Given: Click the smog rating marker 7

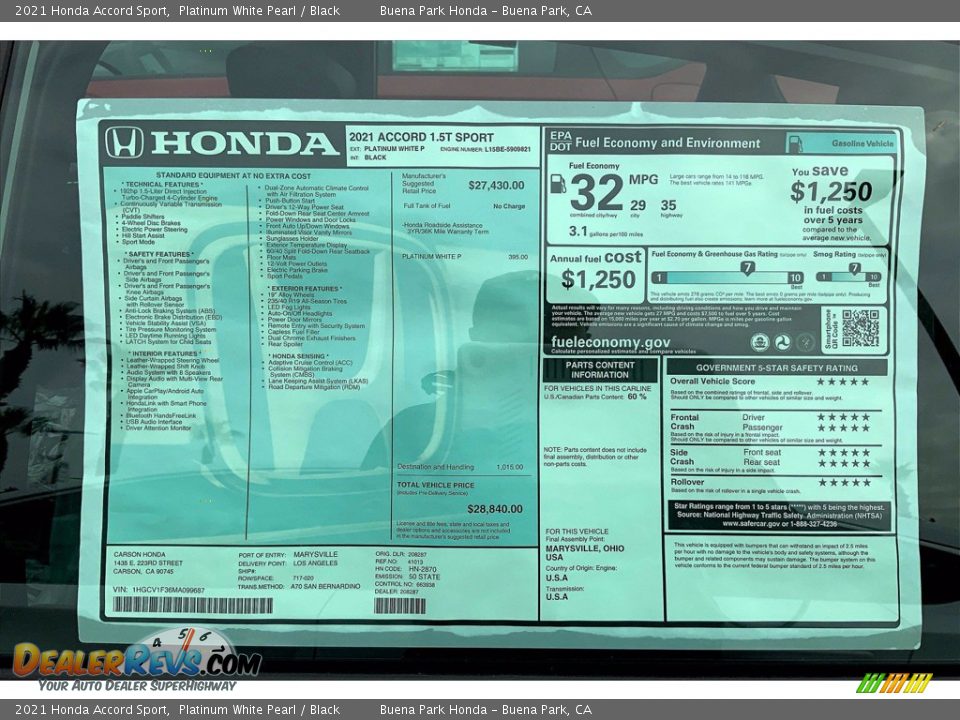Looking at the screenshot, I should (855, 268).
